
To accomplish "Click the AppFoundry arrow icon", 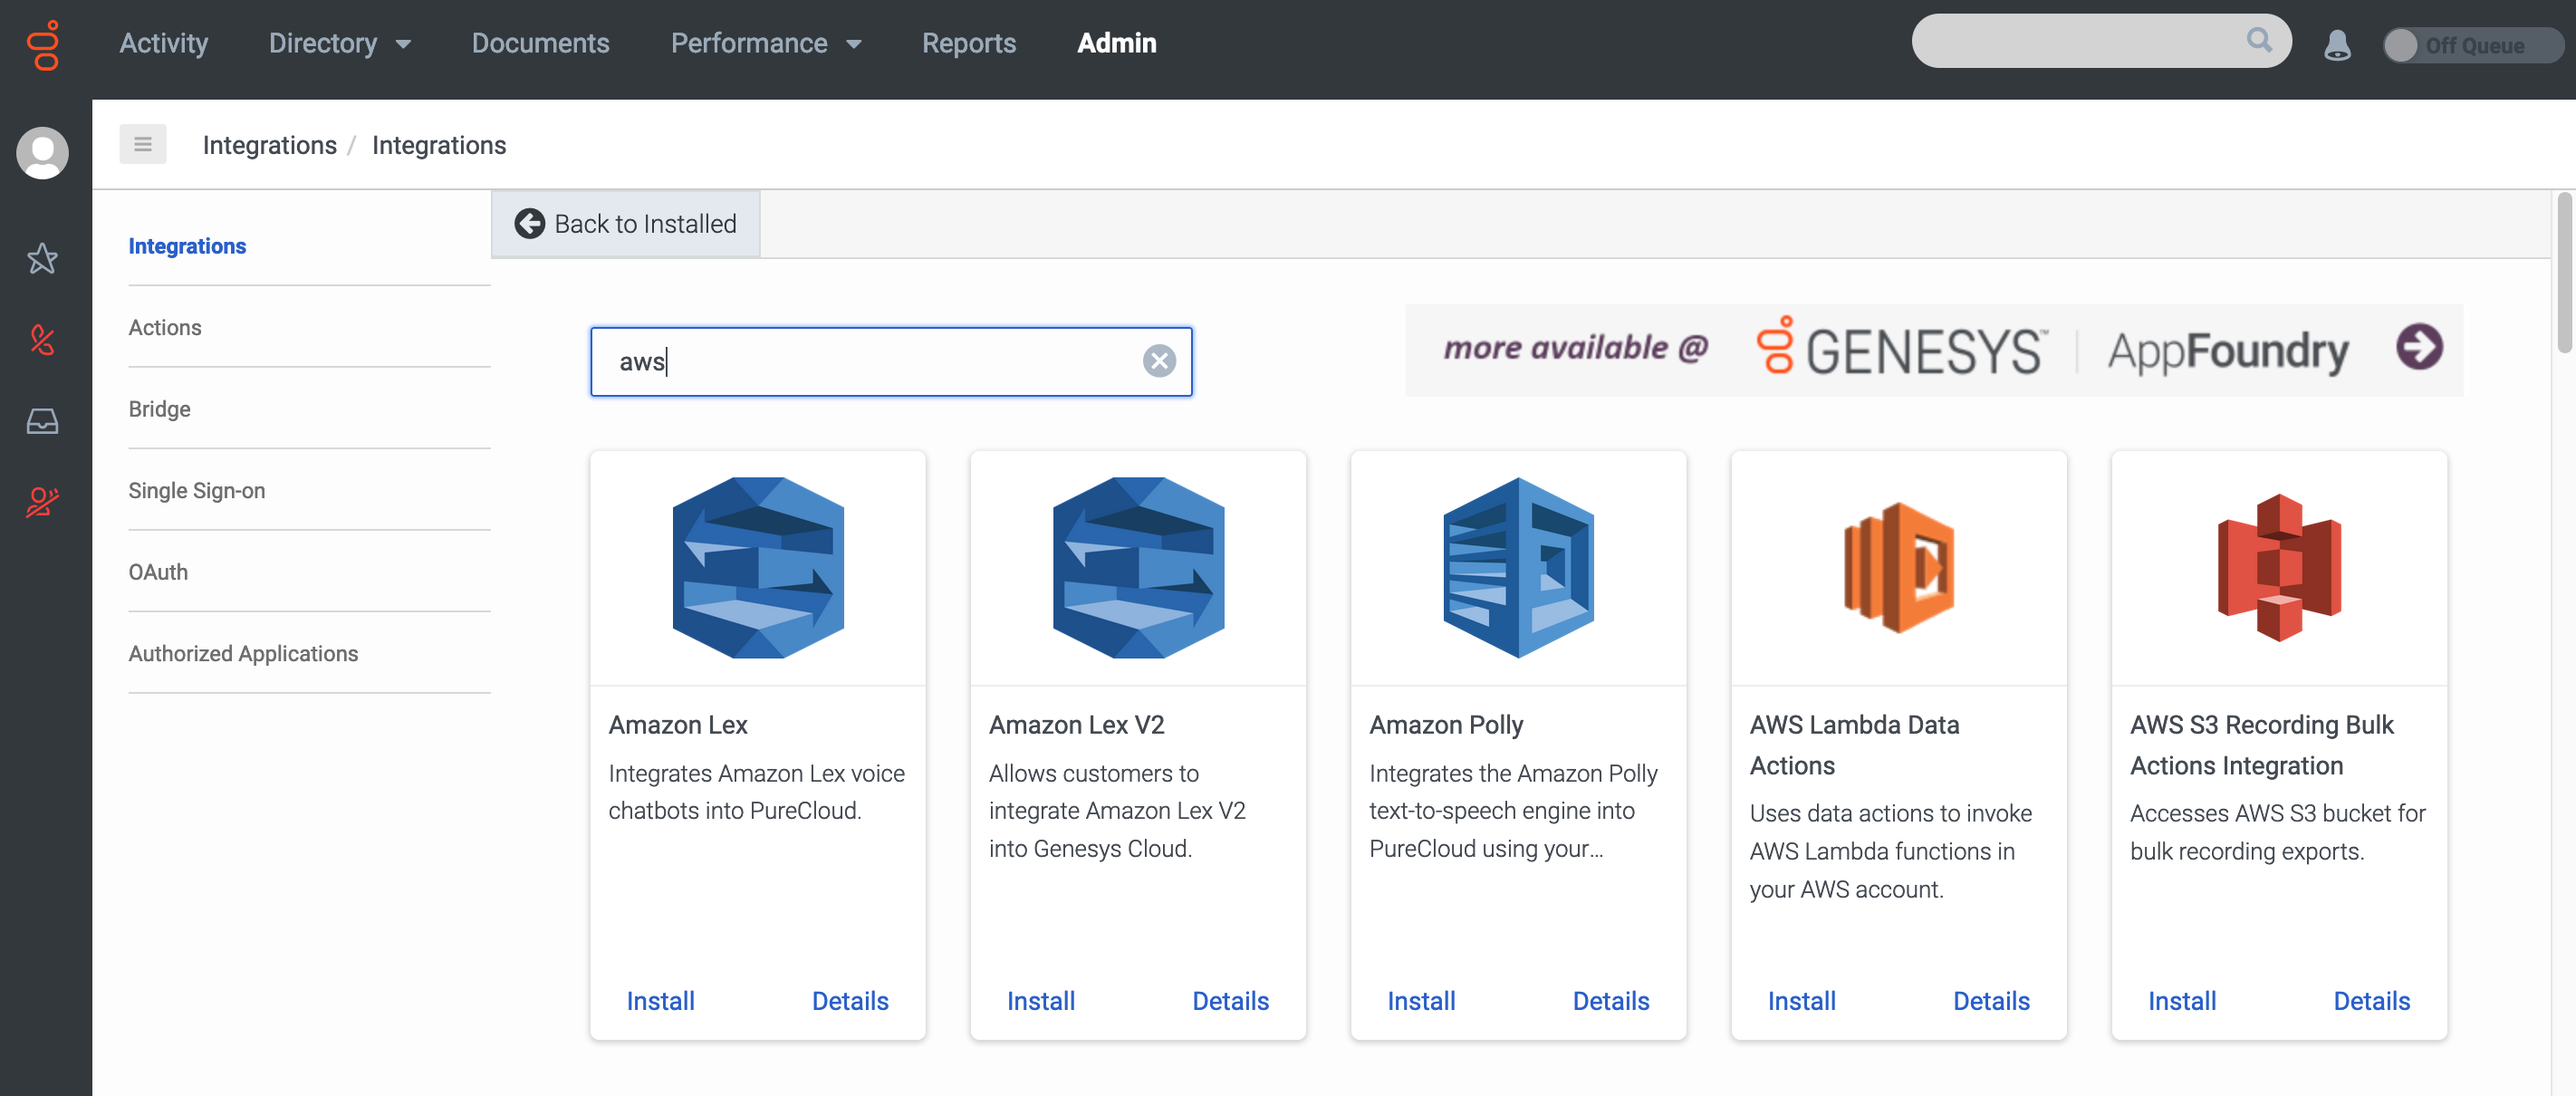I will 2419,348.
